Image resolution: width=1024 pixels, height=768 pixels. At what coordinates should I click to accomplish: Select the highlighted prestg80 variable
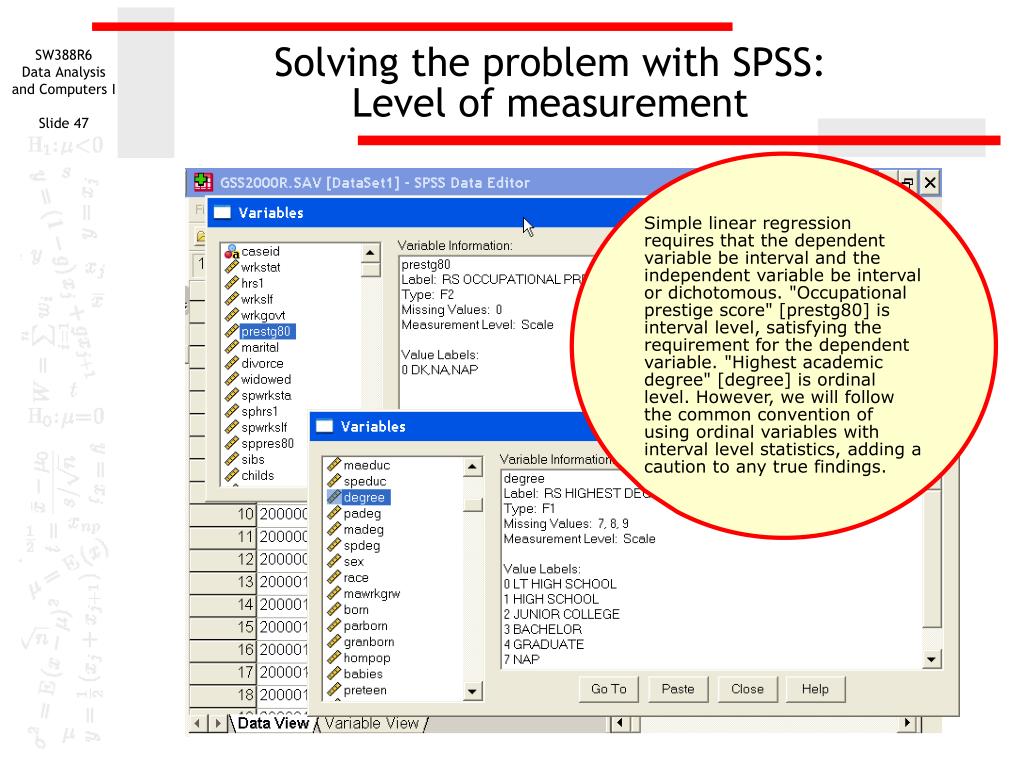click(266, 332)
